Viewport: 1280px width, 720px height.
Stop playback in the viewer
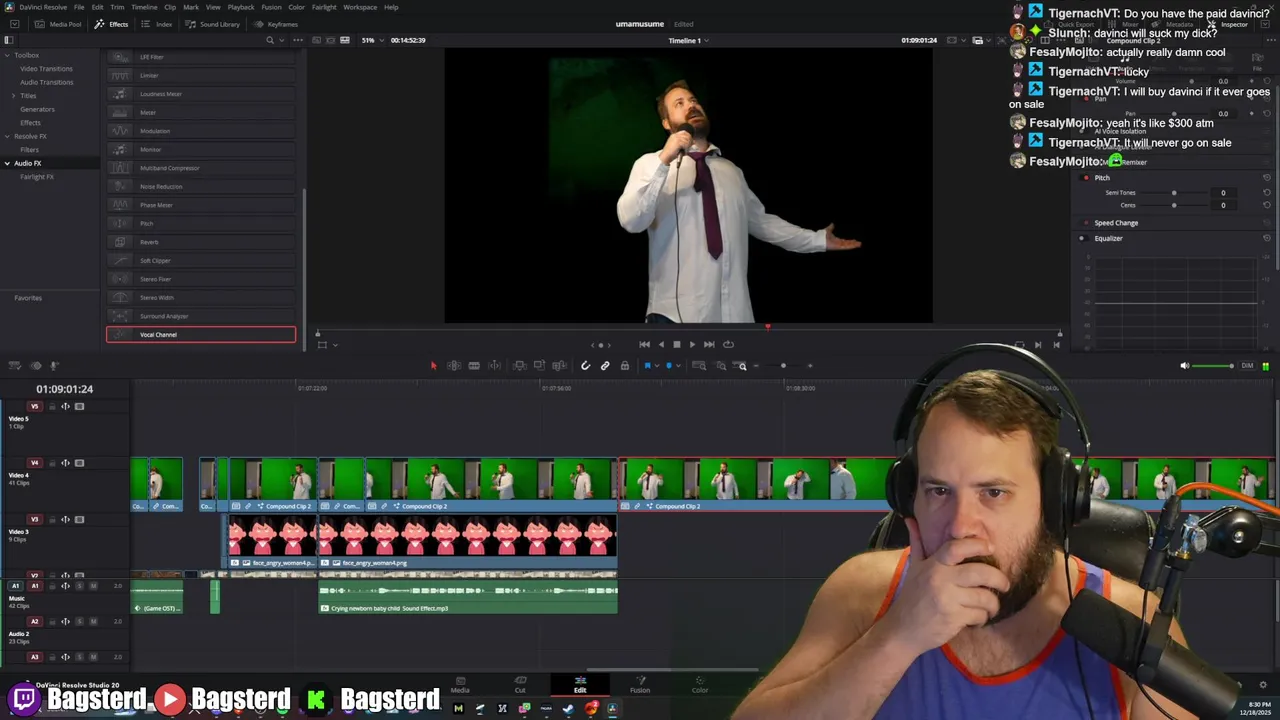pyautogui.click(x=676, y=344)
